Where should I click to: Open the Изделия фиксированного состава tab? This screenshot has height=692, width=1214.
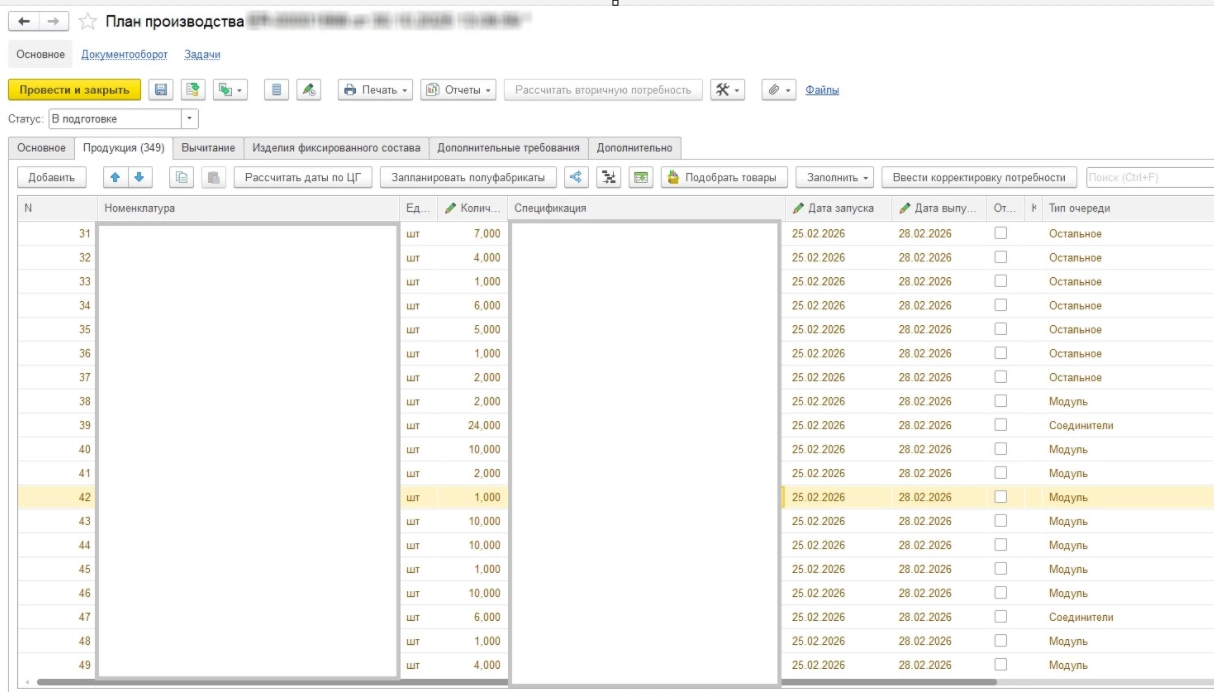(336, 147)
